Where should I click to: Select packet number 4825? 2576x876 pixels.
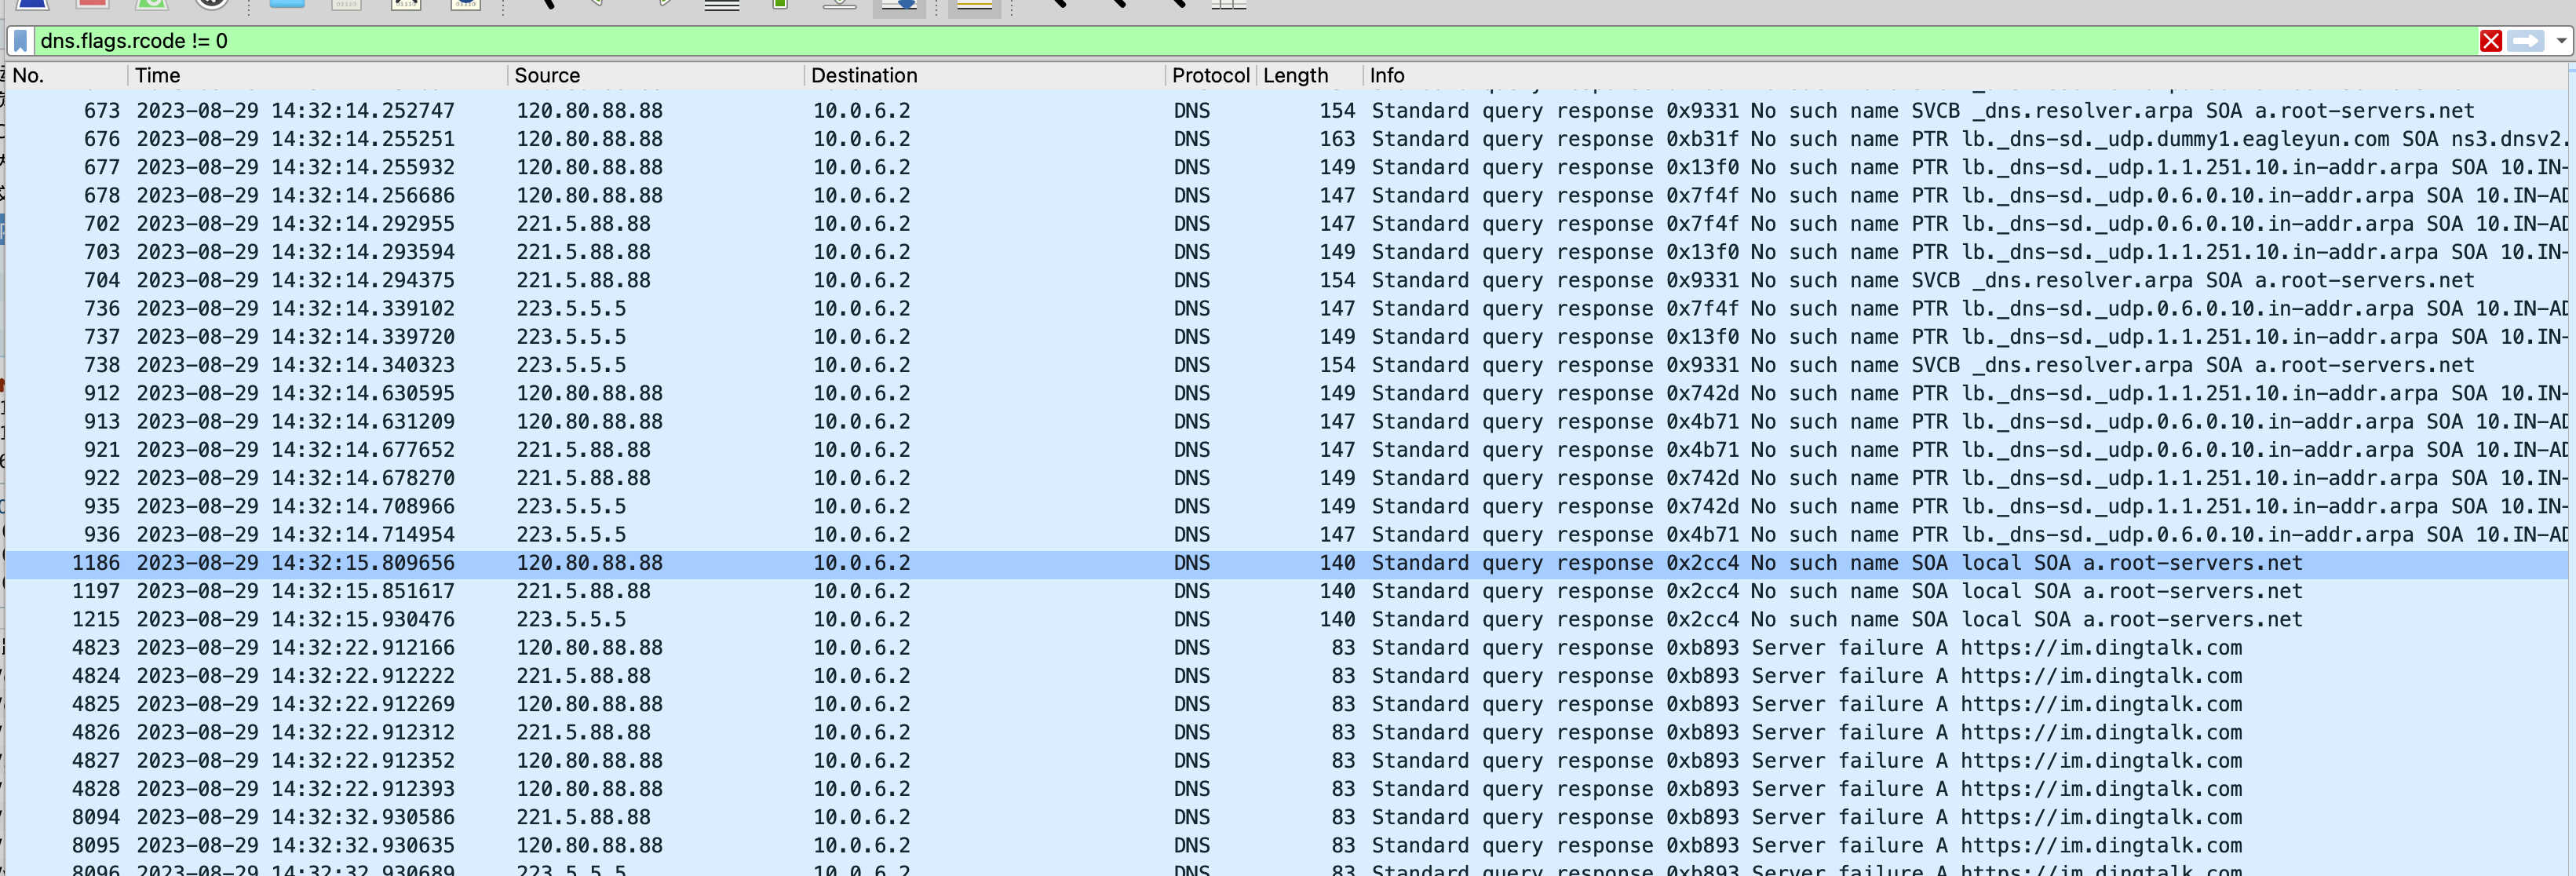tap(1287, 704)
